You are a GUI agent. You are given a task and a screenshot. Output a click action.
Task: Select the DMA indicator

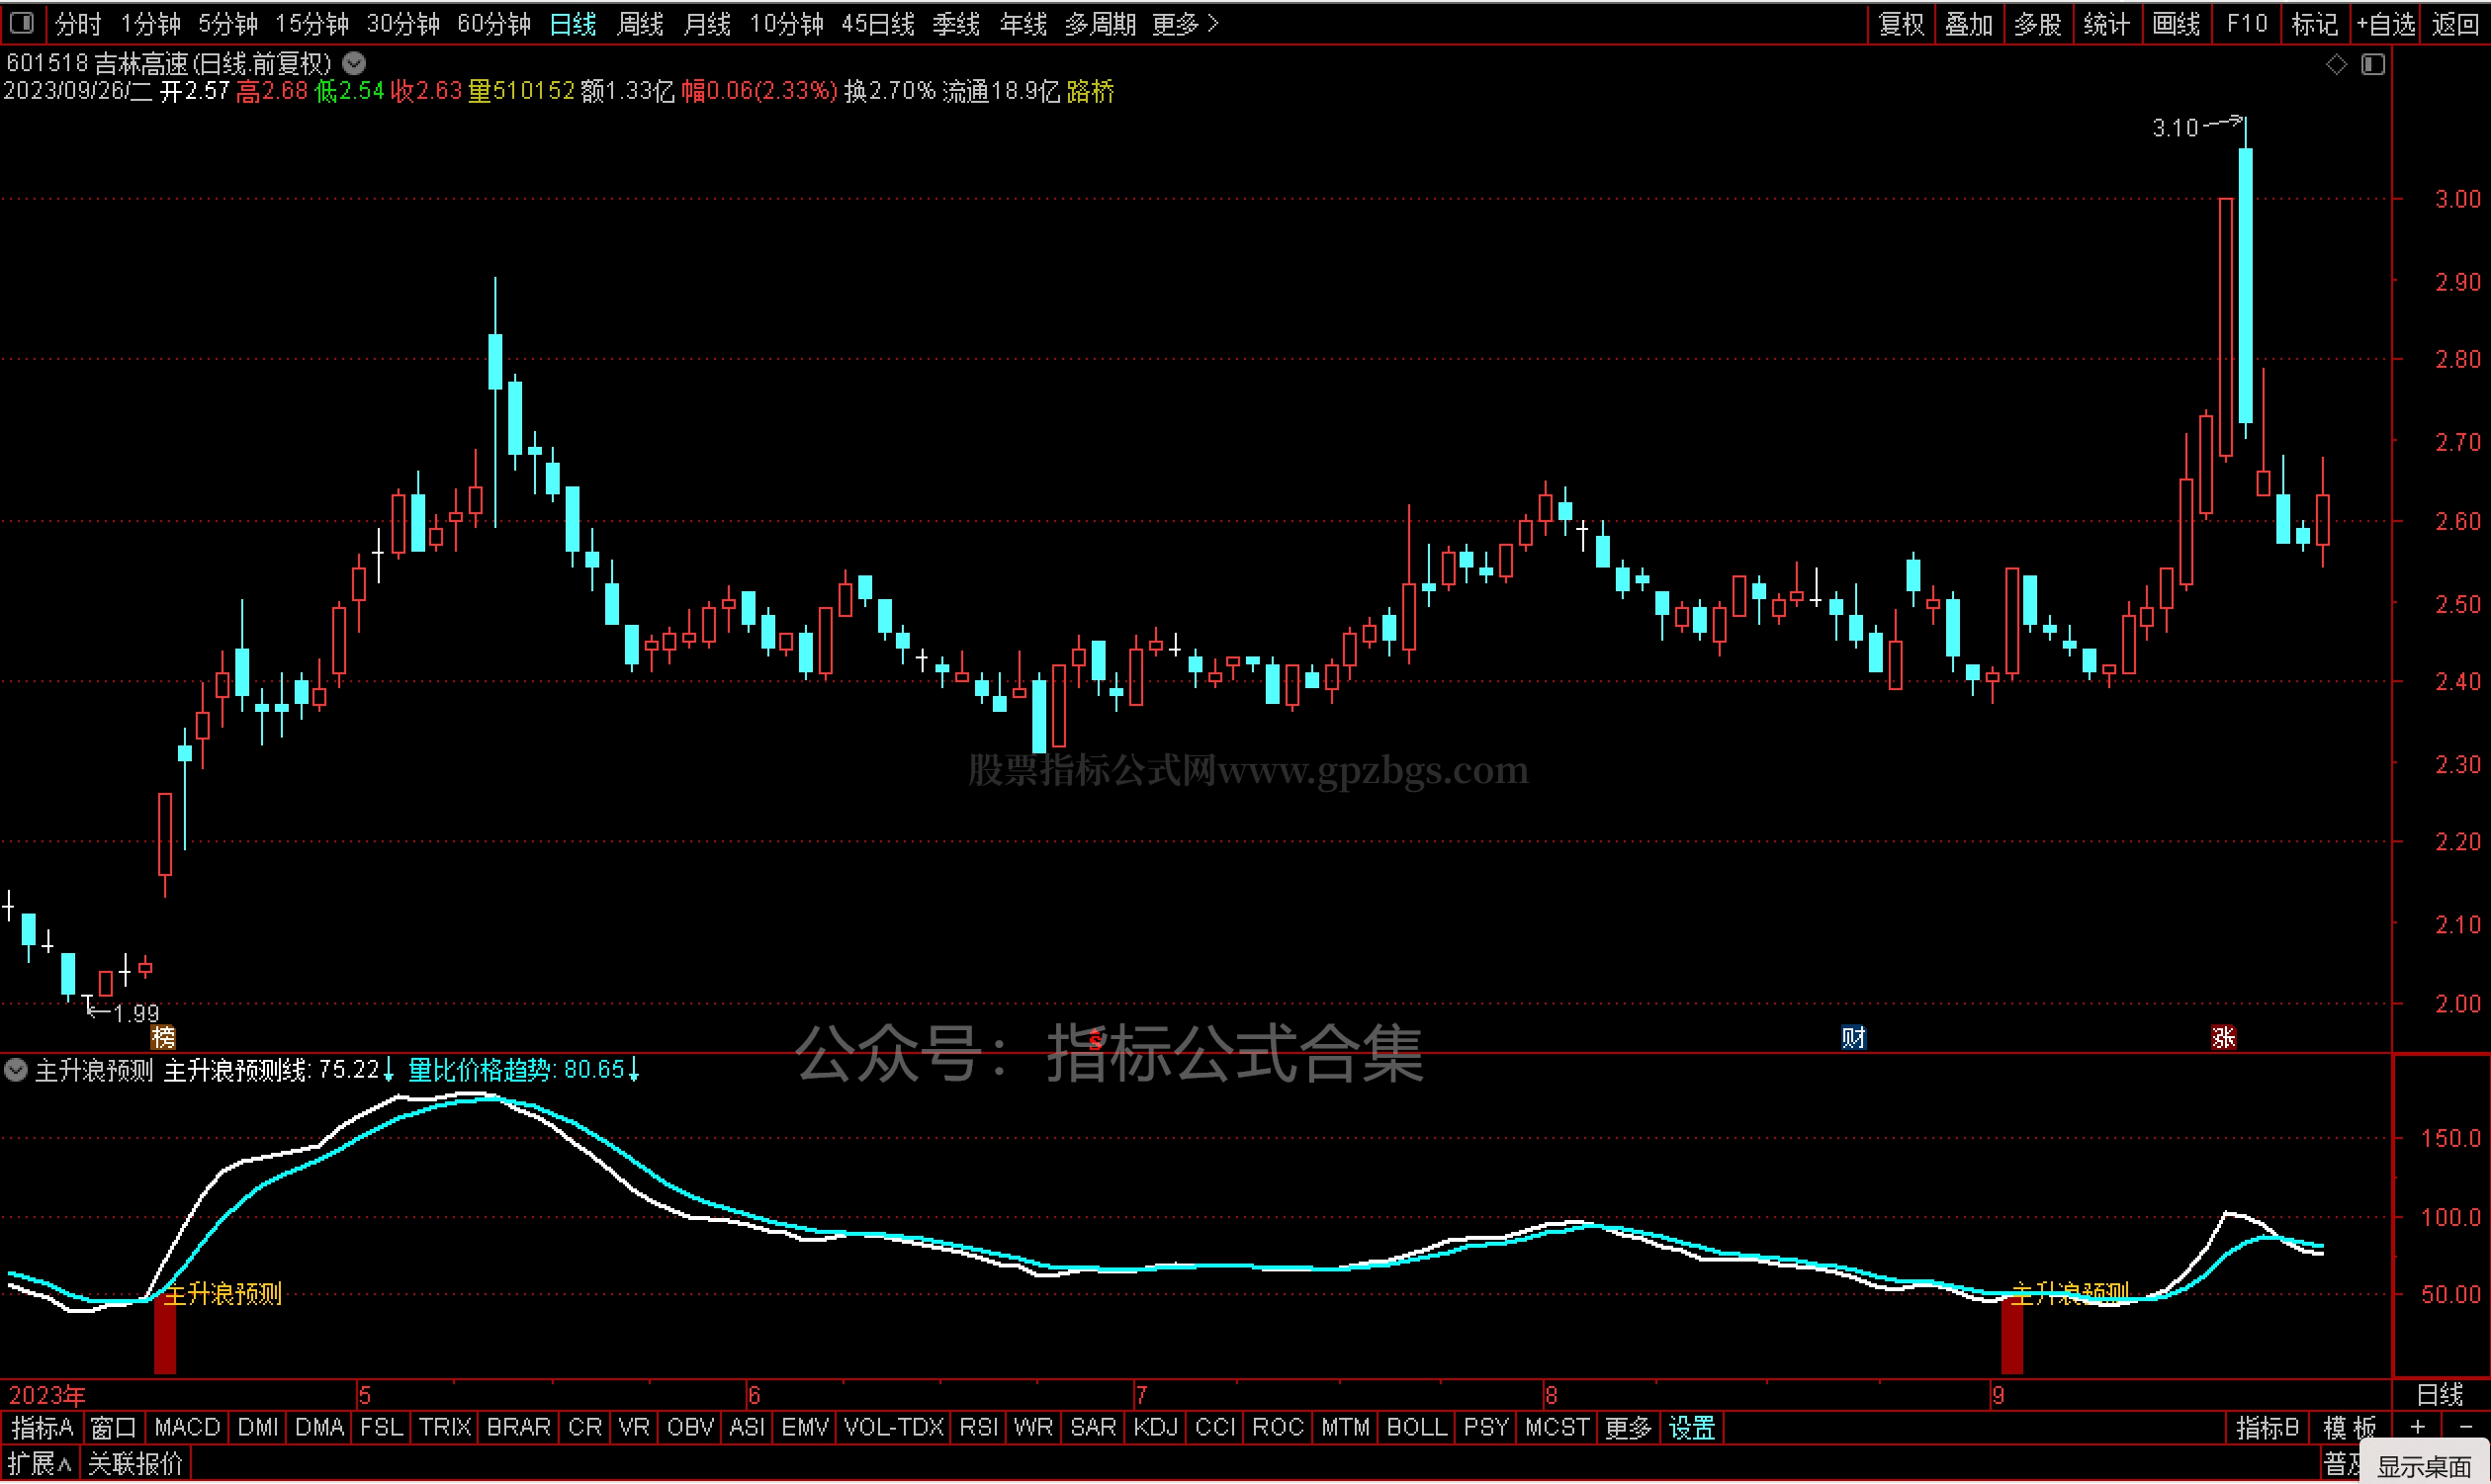(x=319, y=1429)
